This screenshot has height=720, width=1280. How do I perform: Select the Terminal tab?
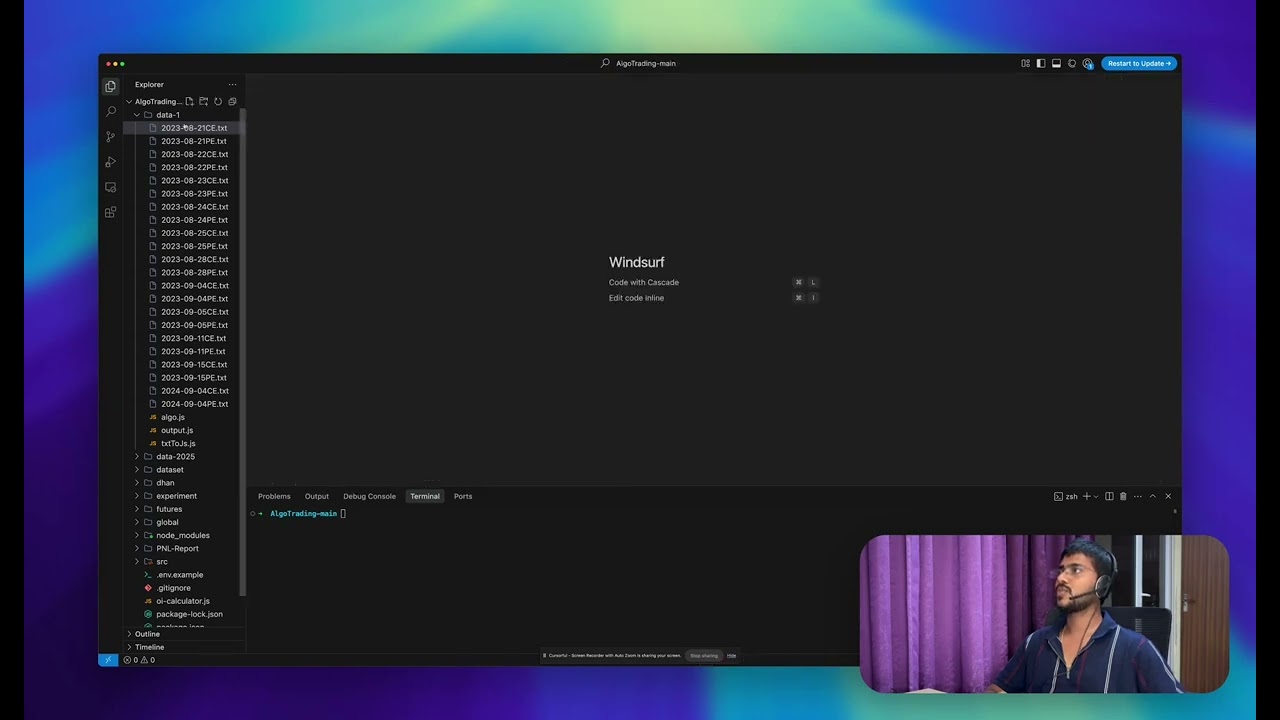pyautogui.click(x=425, y=496)
